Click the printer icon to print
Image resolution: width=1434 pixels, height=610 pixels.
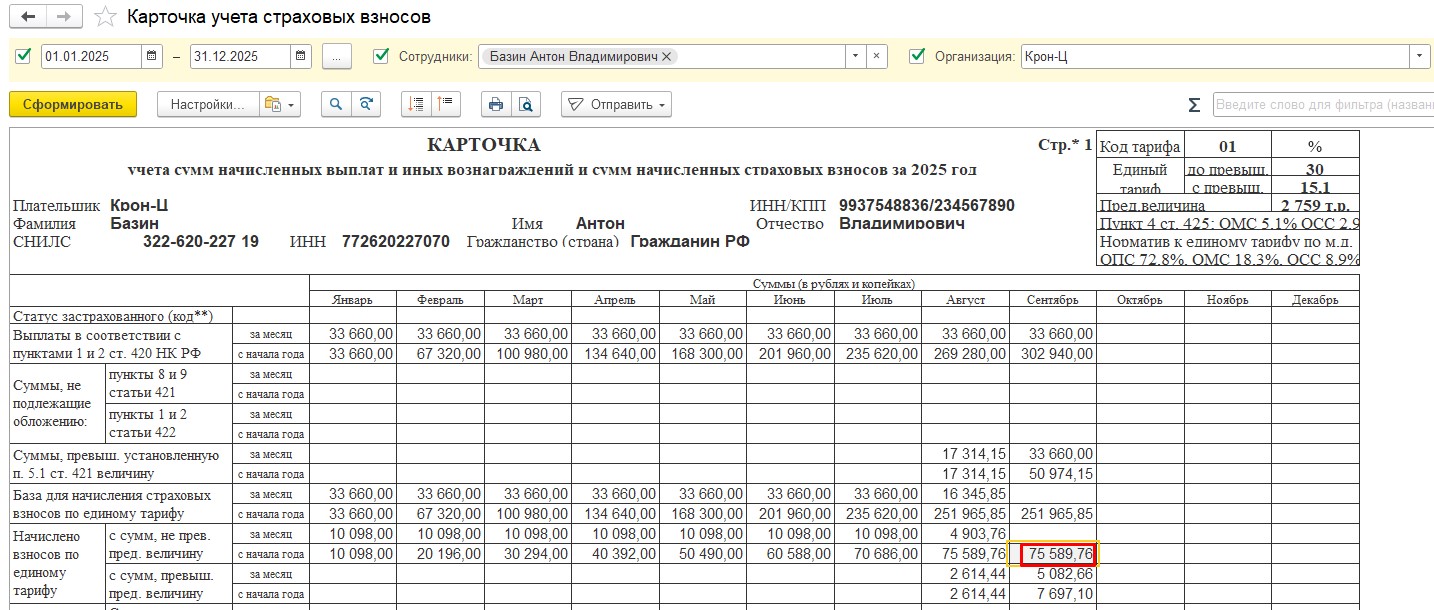(x=494, y=104)
